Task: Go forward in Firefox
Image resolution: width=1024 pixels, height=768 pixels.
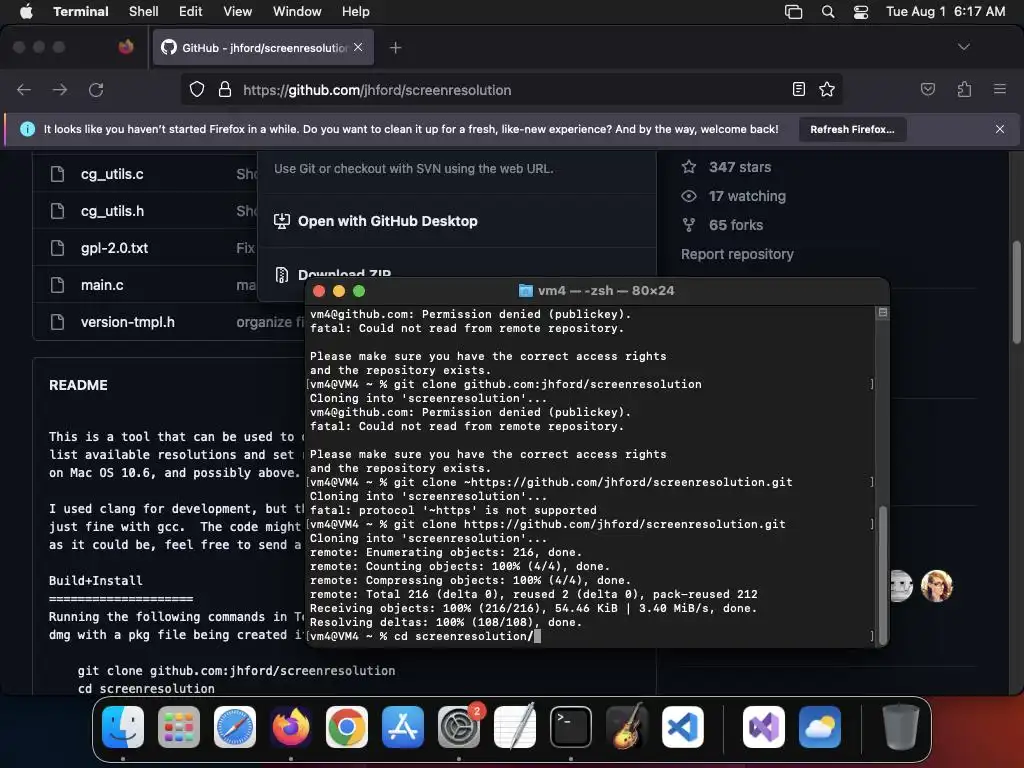Action: pos(60,90)
